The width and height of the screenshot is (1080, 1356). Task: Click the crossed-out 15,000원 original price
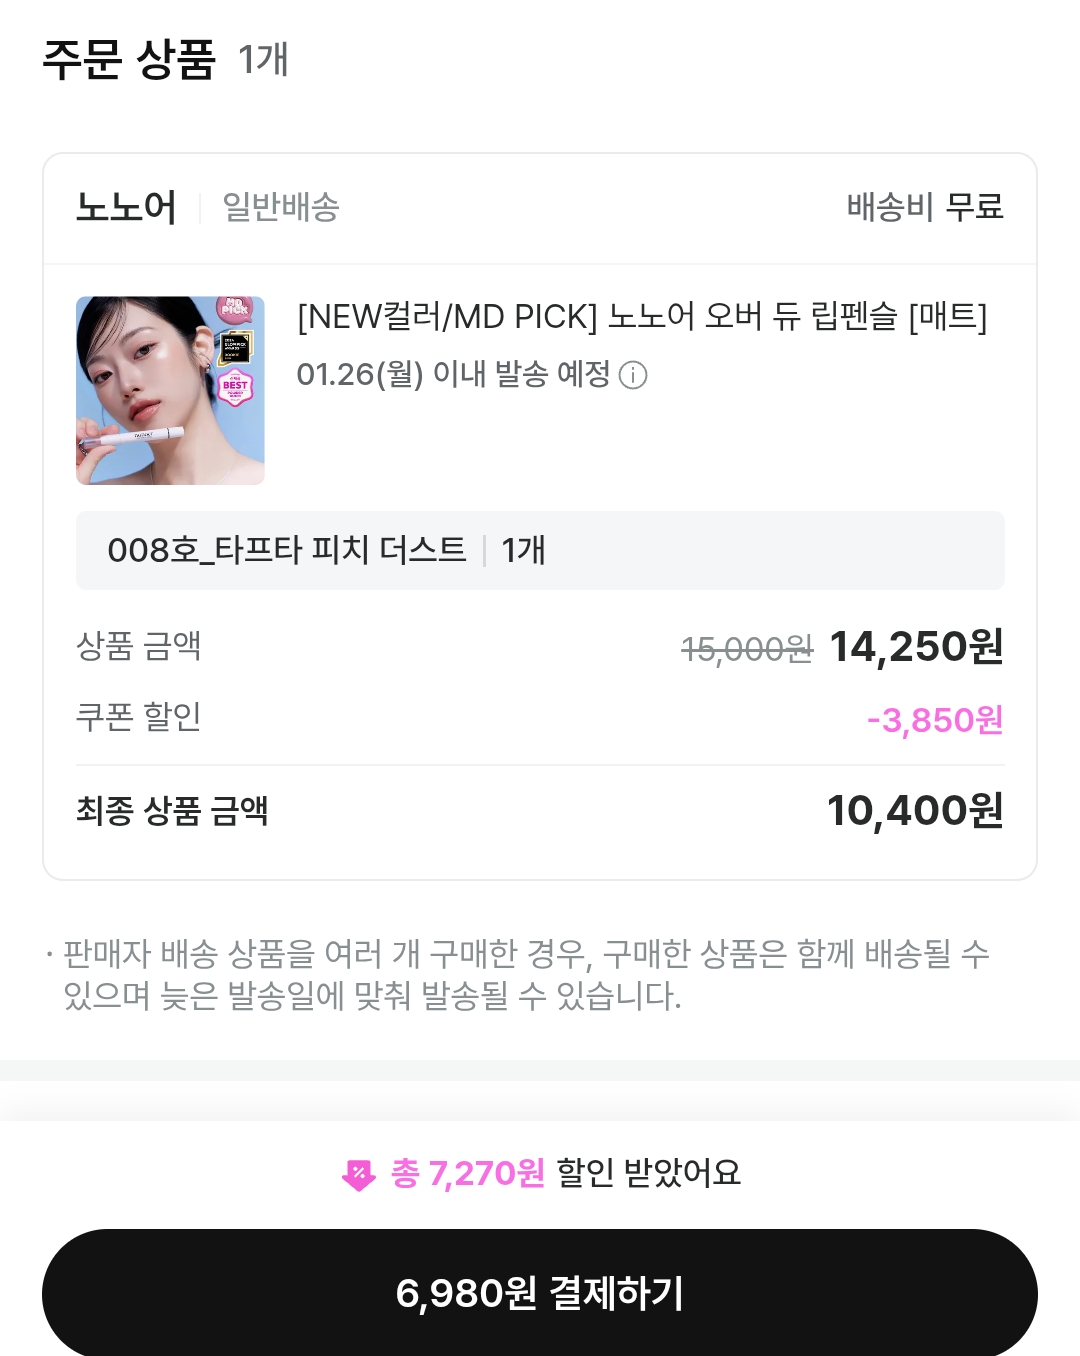click(x=746, y=650)
